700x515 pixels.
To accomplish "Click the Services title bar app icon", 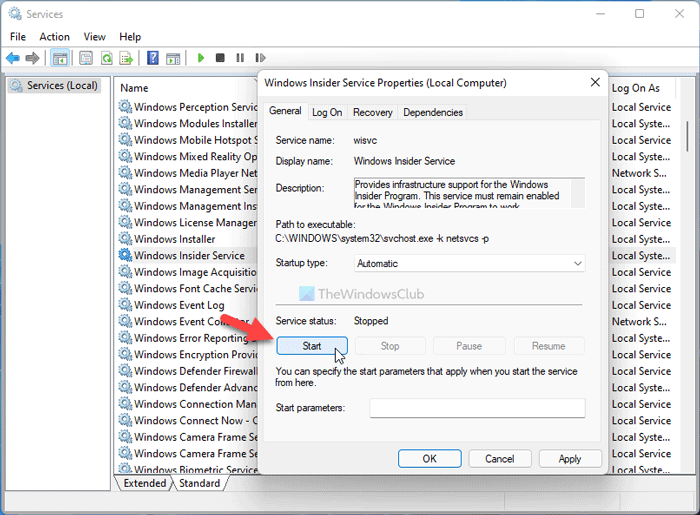I will click(15, 14).
